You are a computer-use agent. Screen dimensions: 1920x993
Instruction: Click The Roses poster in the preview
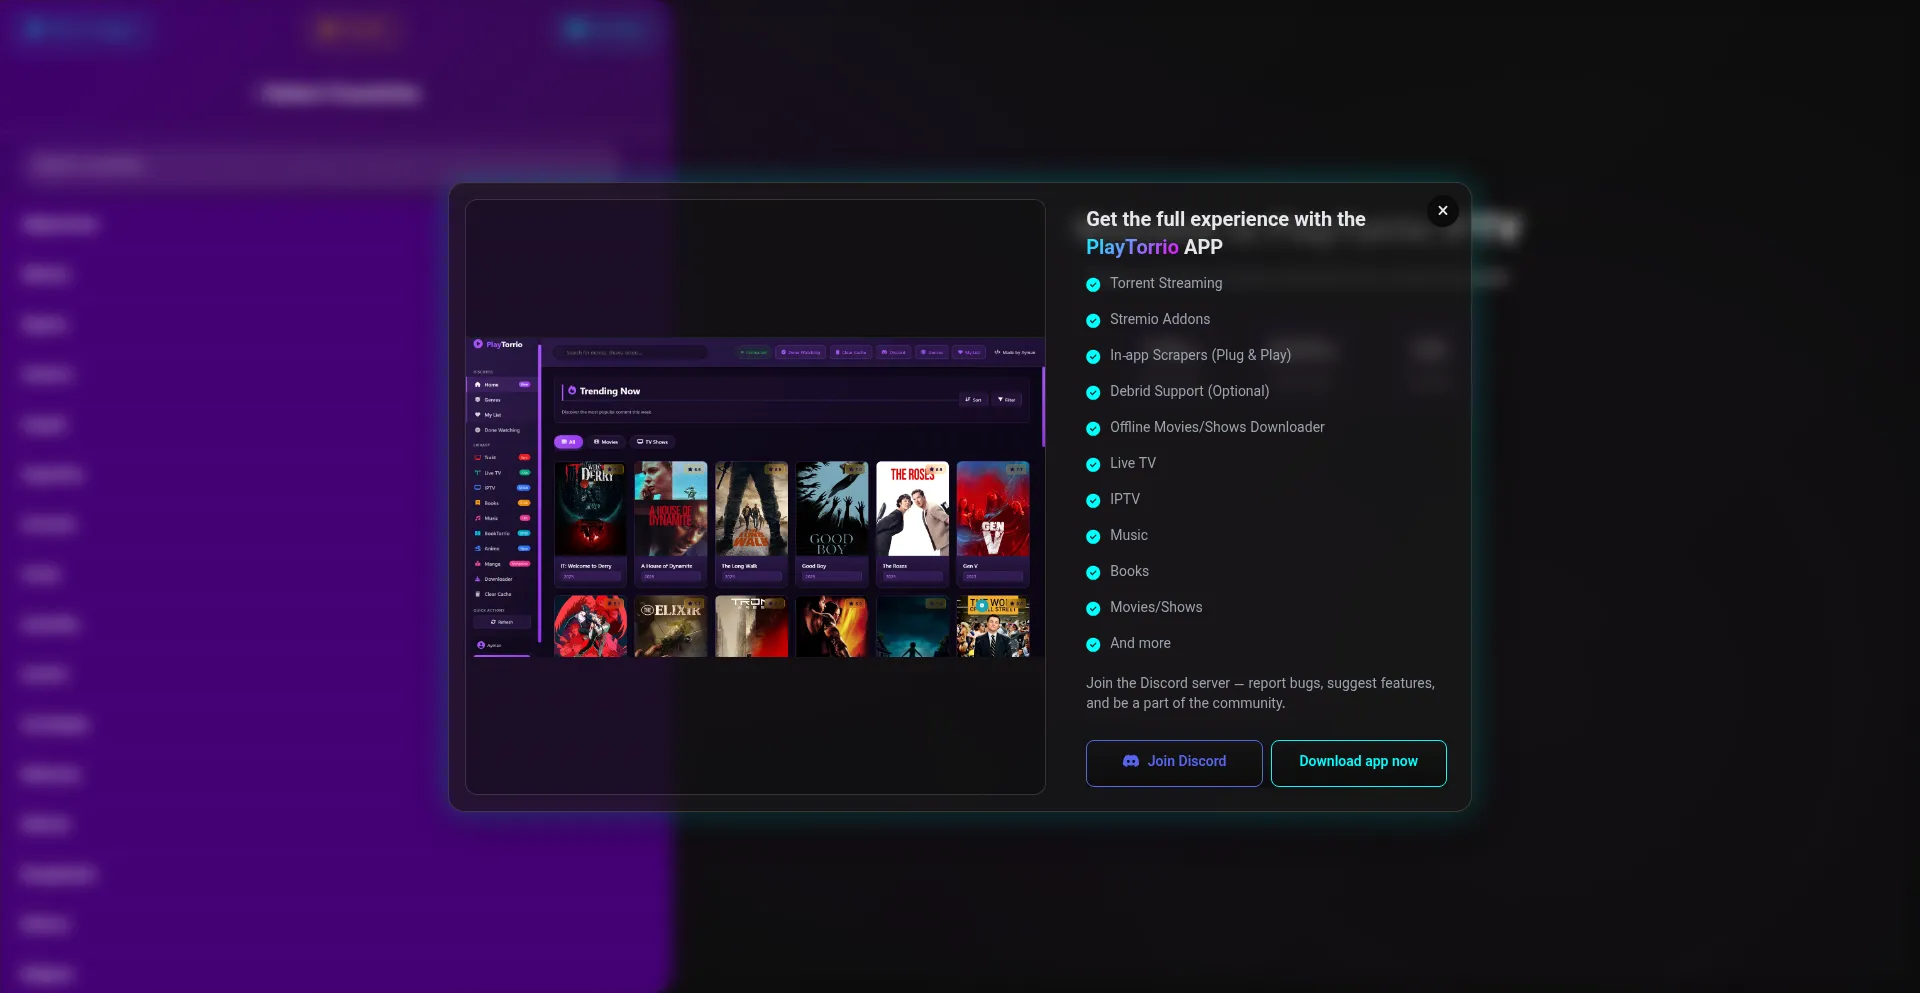click(x=912, y=509)
